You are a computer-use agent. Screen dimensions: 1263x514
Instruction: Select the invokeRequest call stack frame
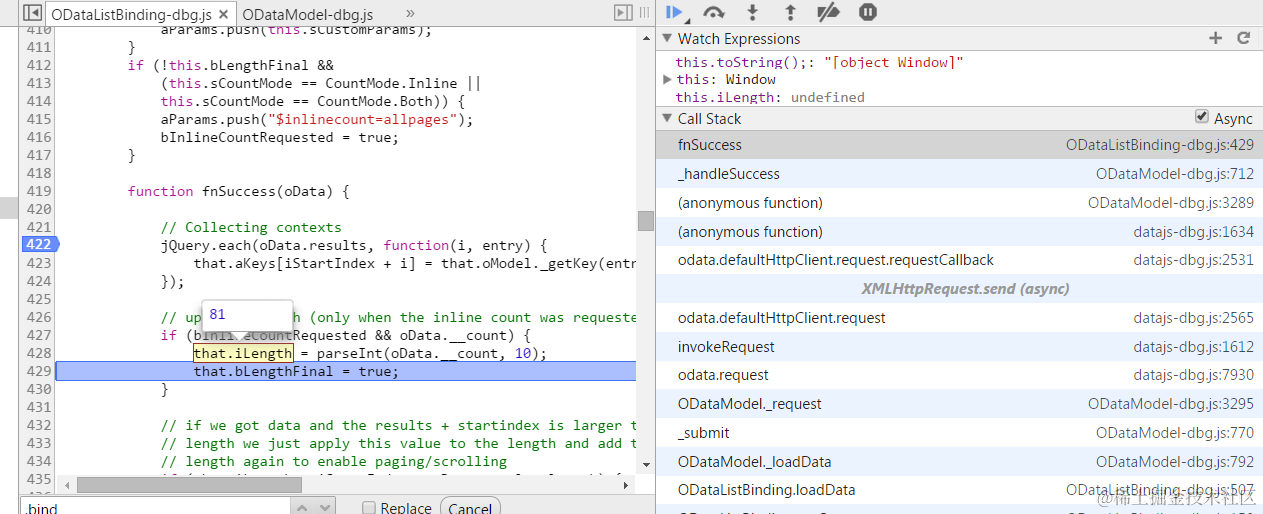click(x=959, y=347)
